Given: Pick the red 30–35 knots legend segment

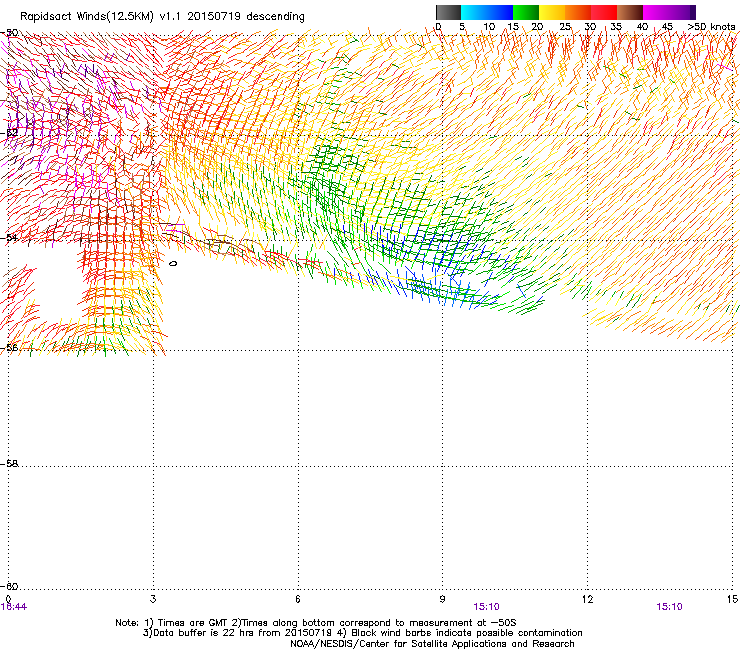Looking at the screenshot, I should 604,12.
